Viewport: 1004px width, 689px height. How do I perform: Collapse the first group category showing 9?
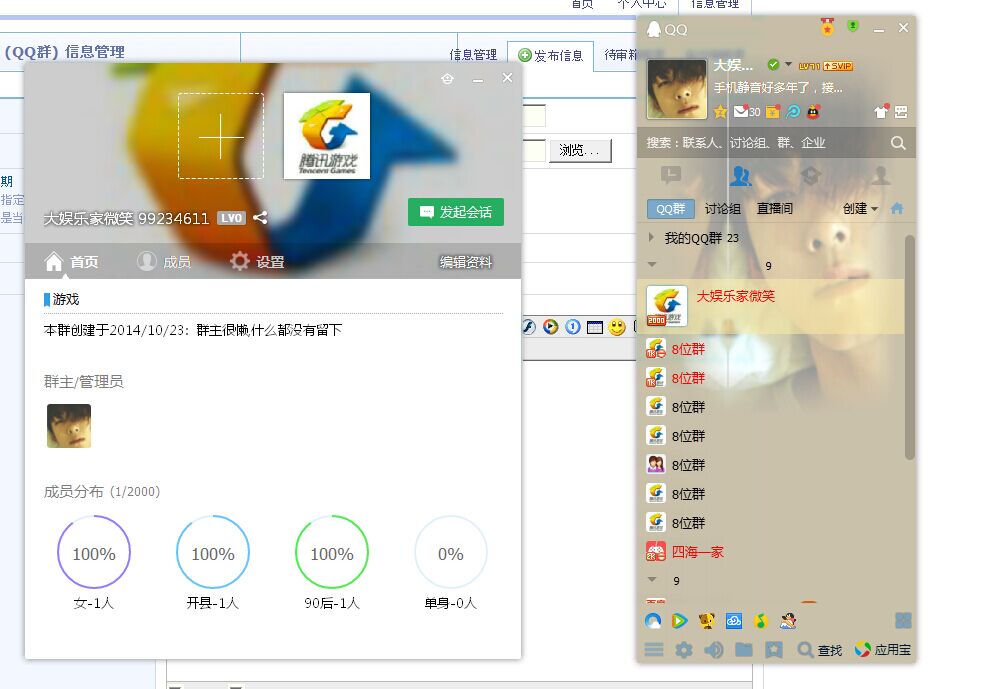pyautogui.click(x=652, y=264)
